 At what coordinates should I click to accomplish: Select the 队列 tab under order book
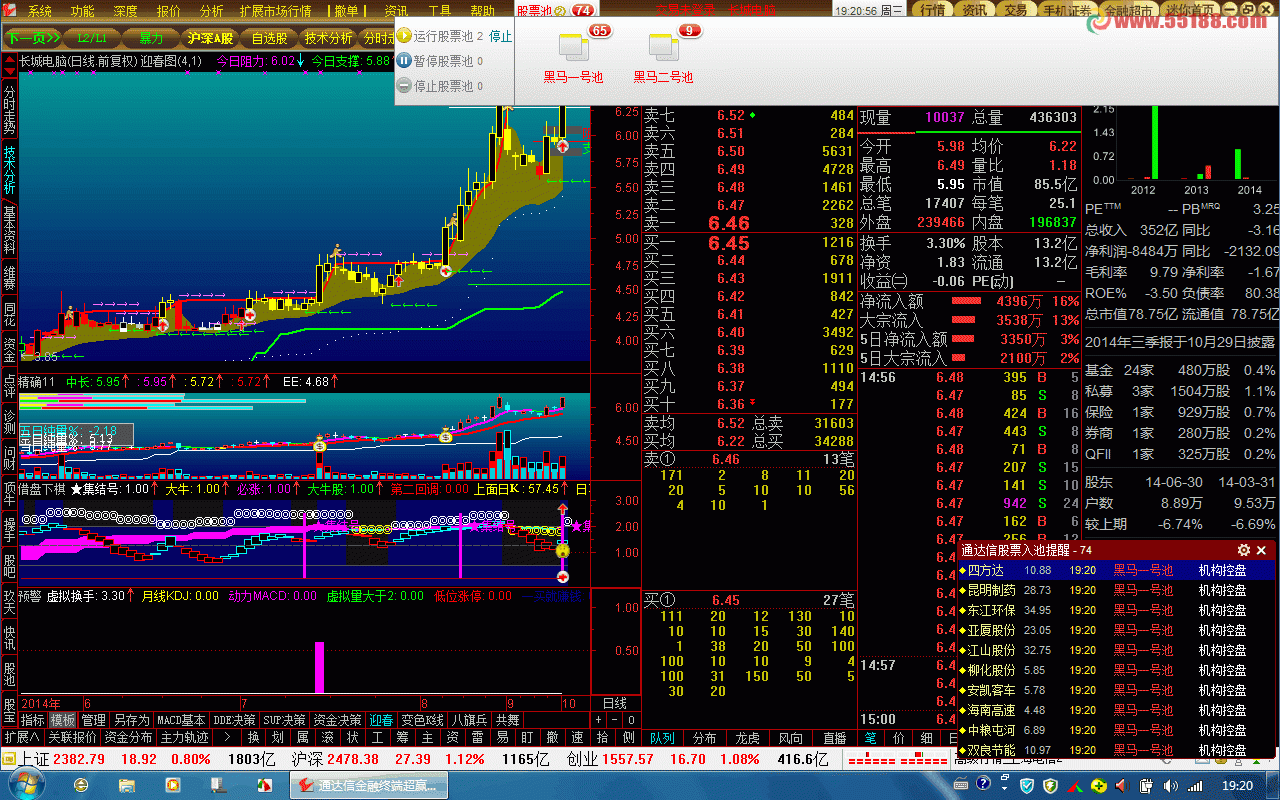click(x=662, y=738)
